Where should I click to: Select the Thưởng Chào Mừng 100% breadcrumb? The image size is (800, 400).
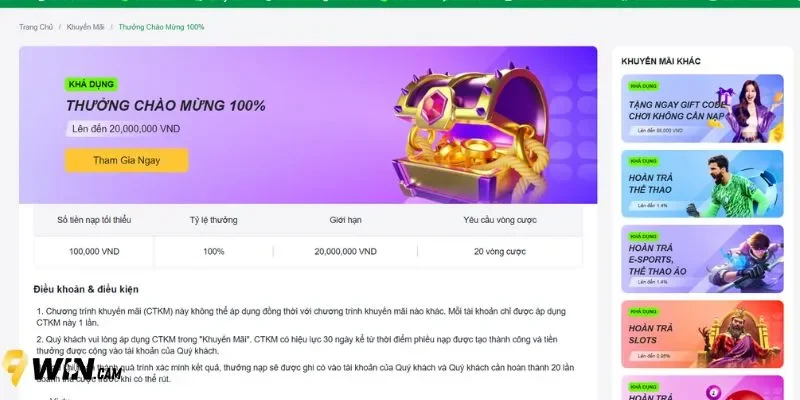(161, 27)
